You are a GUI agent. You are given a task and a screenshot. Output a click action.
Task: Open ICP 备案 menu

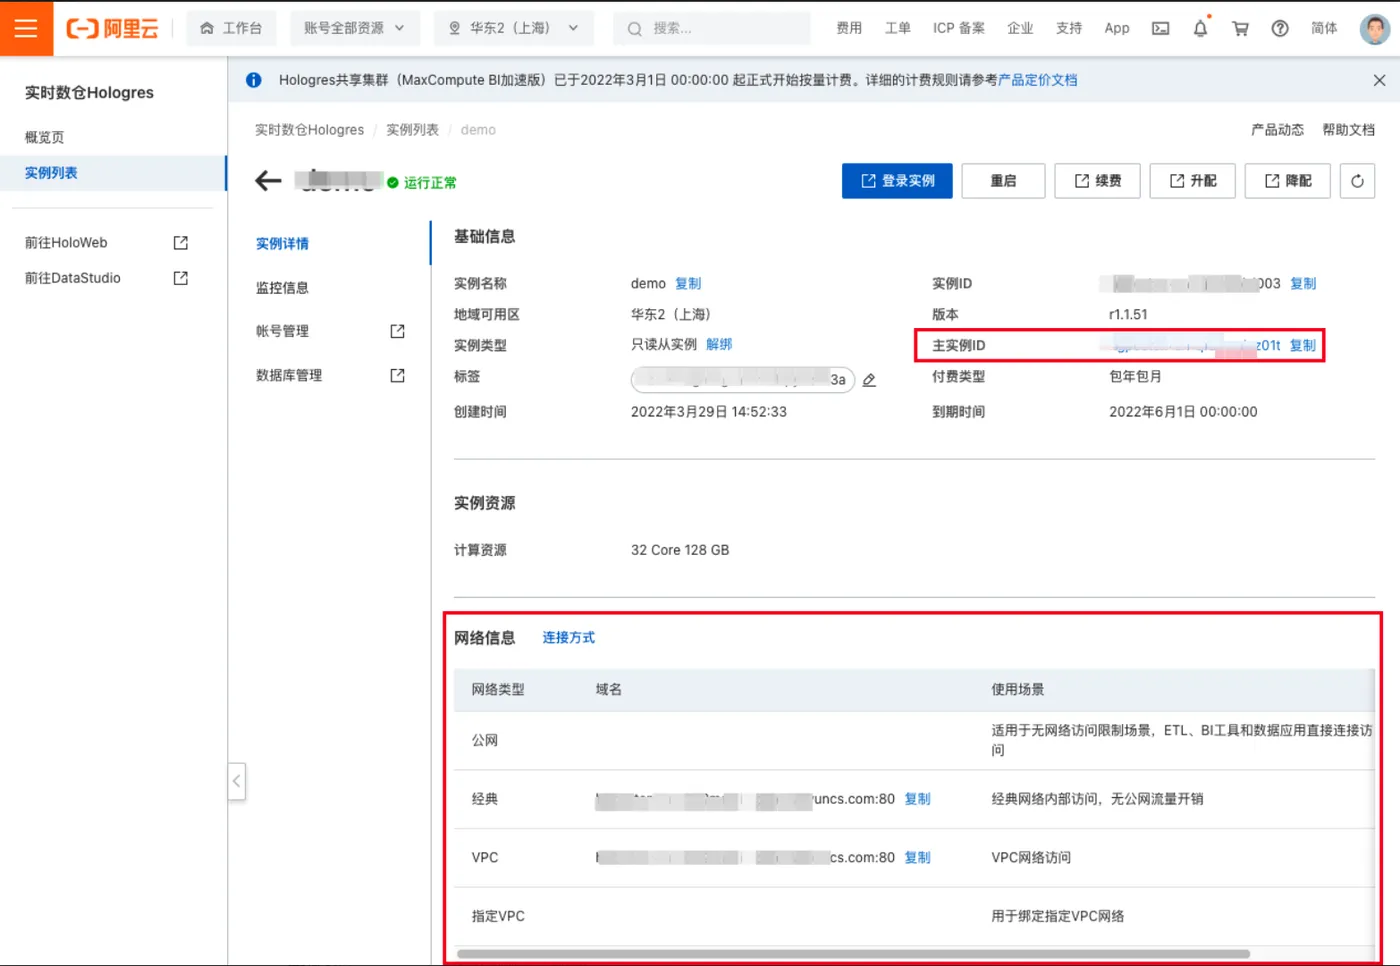coord(959,28)
